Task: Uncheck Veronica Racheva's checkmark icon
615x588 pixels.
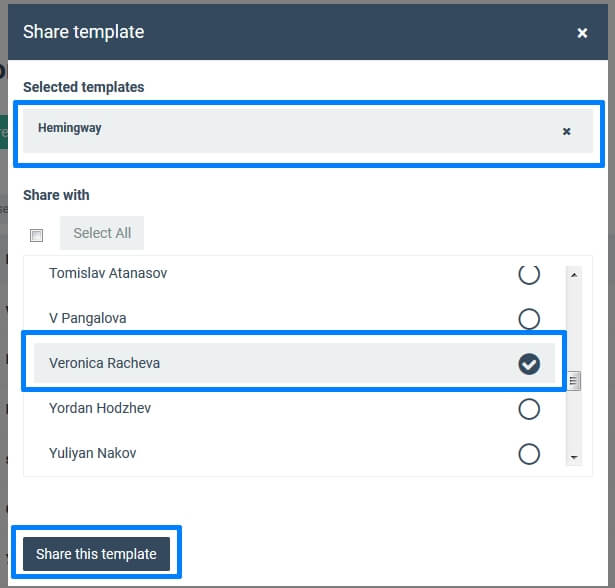Action: (529, 364)
